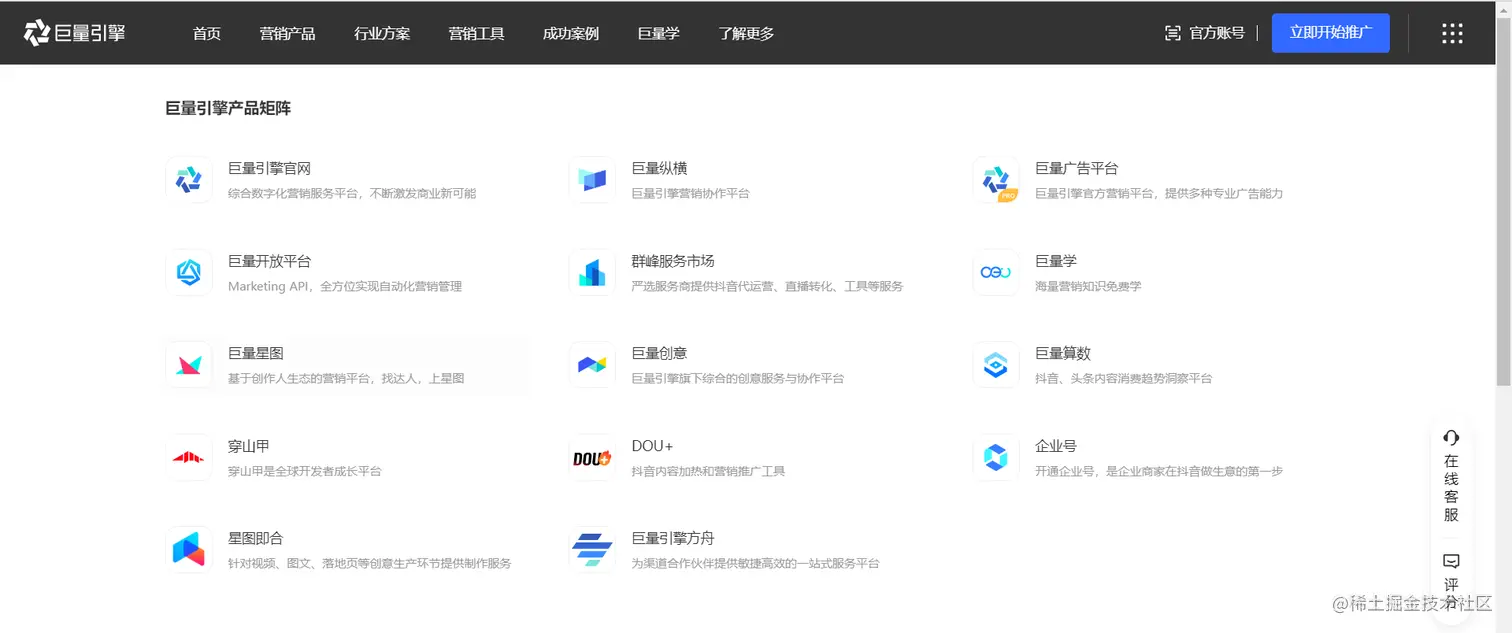Screen dimensions: 1512x633
Task: Open the 巨量引擎方舟 icon
Action: tap(592, 550)
